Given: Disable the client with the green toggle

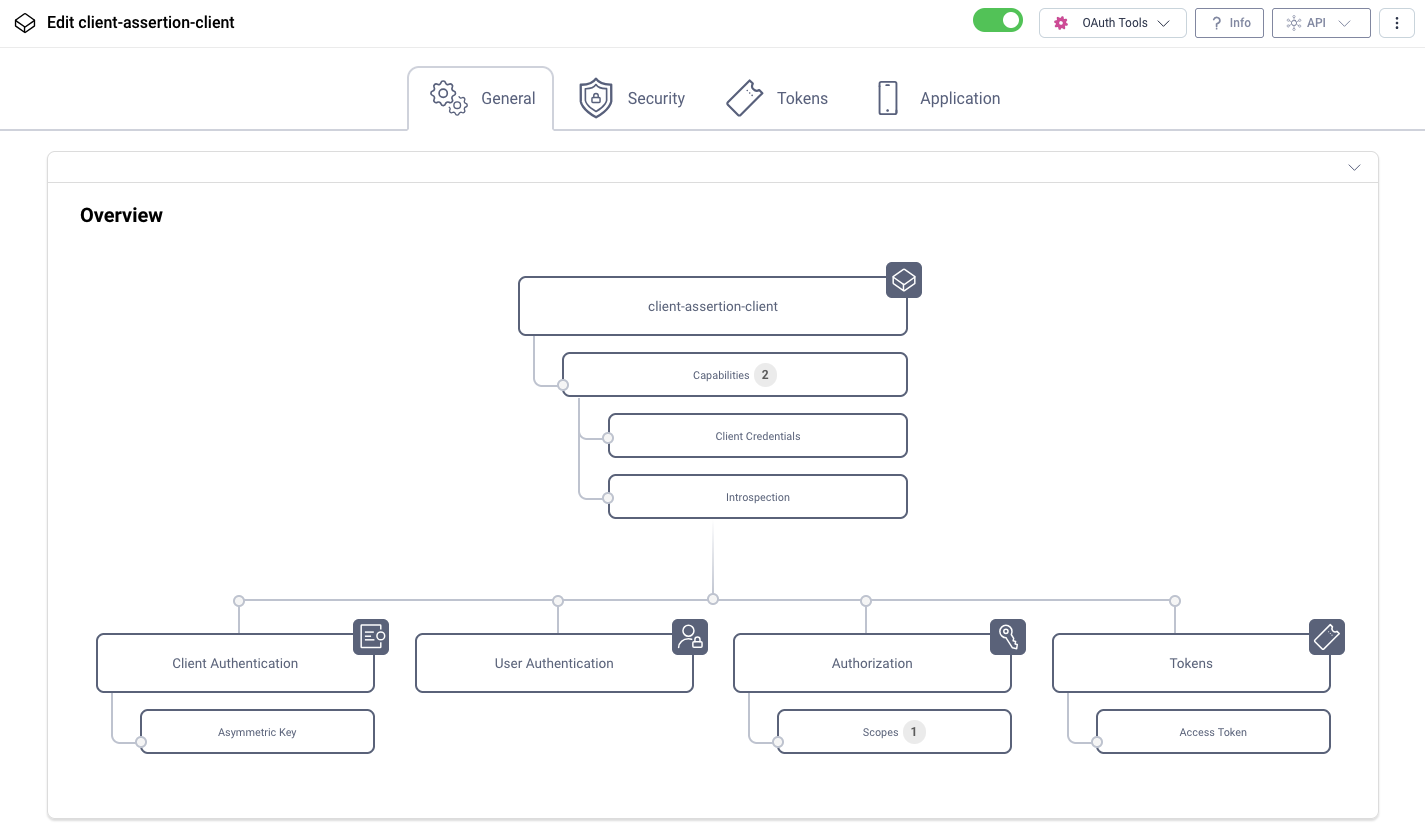Looking at the screenshot, I should pos(998,19).
